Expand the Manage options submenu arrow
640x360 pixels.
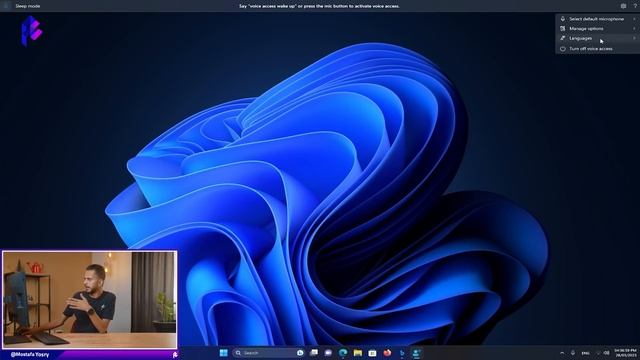[634, 29]
